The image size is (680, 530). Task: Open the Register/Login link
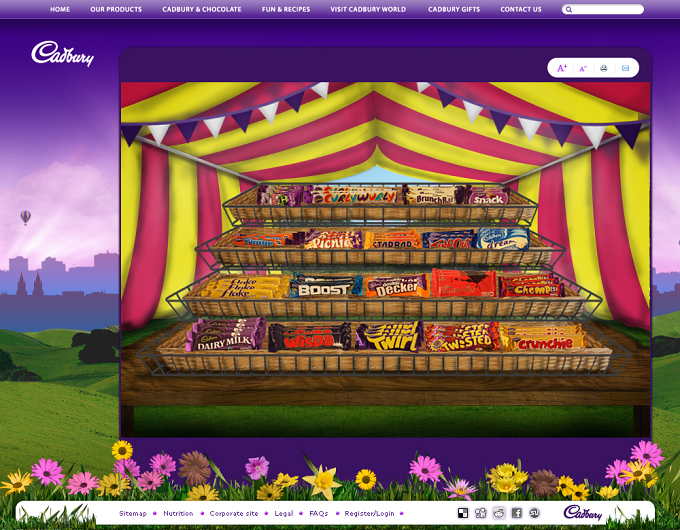(369, 514)
